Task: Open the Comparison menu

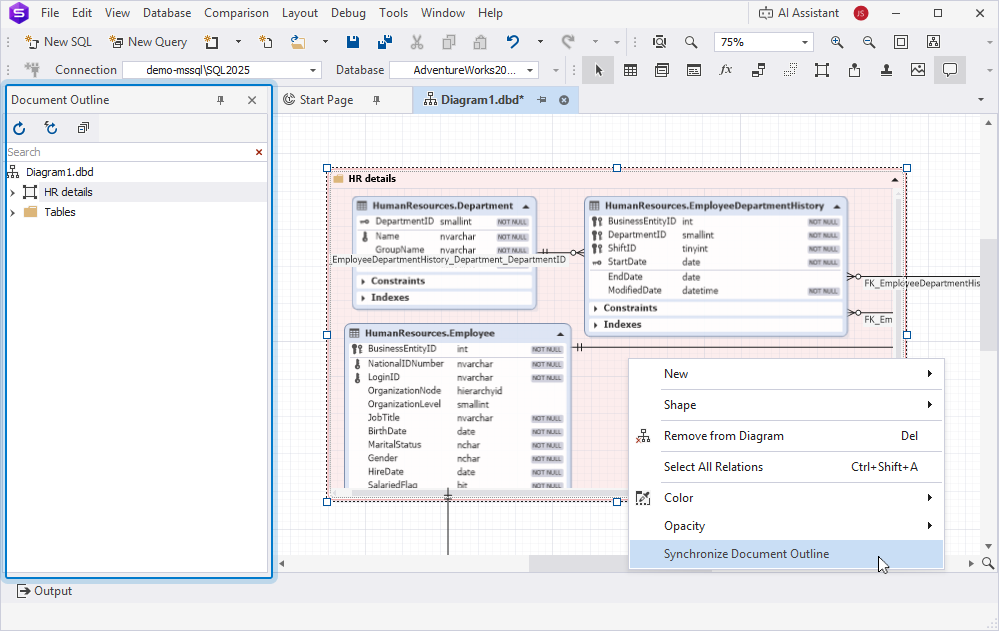Action: pyautogui.click(x=236, y=13)
